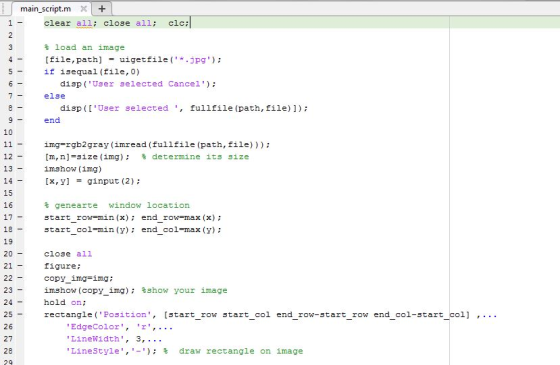Place cursor on rectangle function name
The height and width of the screenshot is (365, 560).
pos(68,315)
